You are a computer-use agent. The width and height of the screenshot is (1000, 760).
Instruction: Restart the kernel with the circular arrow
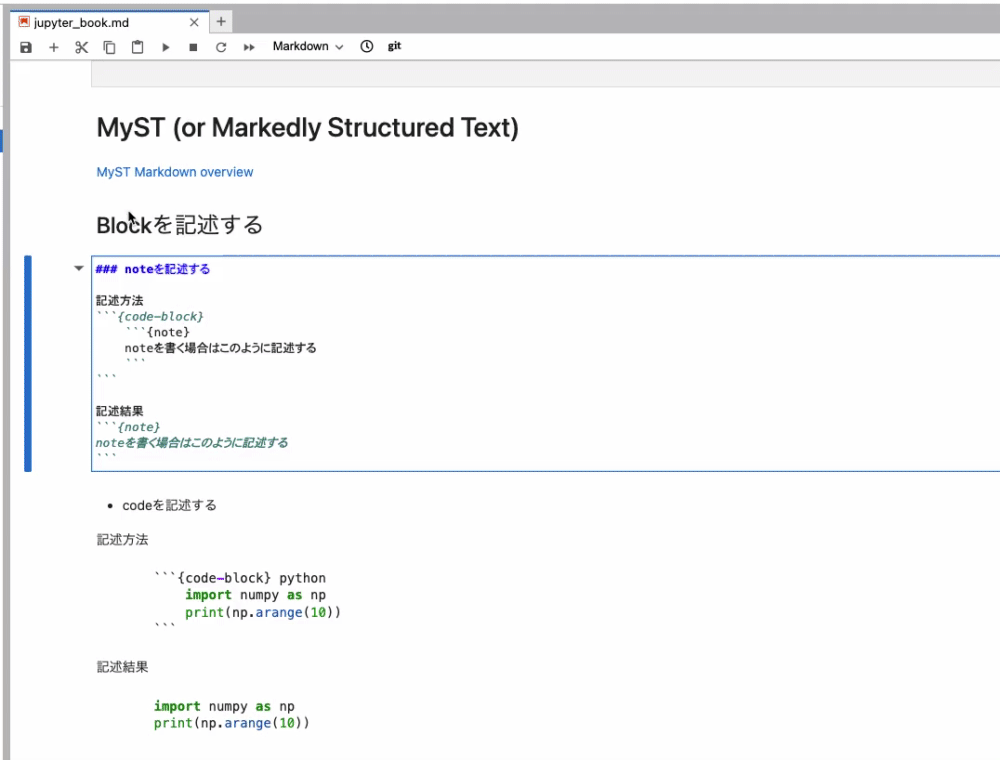point(221,47)
